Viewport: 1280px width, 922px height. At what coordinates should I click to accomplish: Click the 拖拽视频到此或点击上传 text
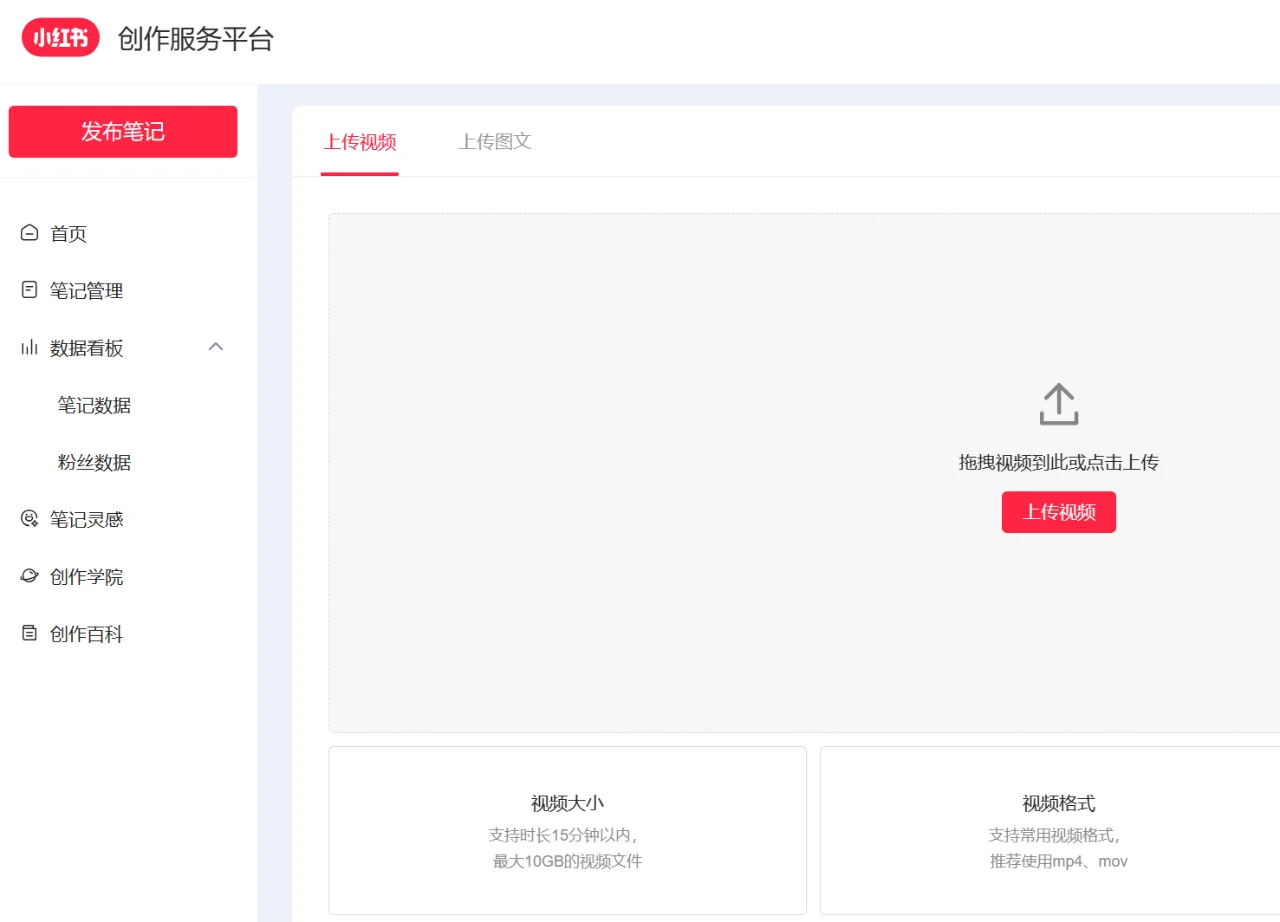(1059, 462)
